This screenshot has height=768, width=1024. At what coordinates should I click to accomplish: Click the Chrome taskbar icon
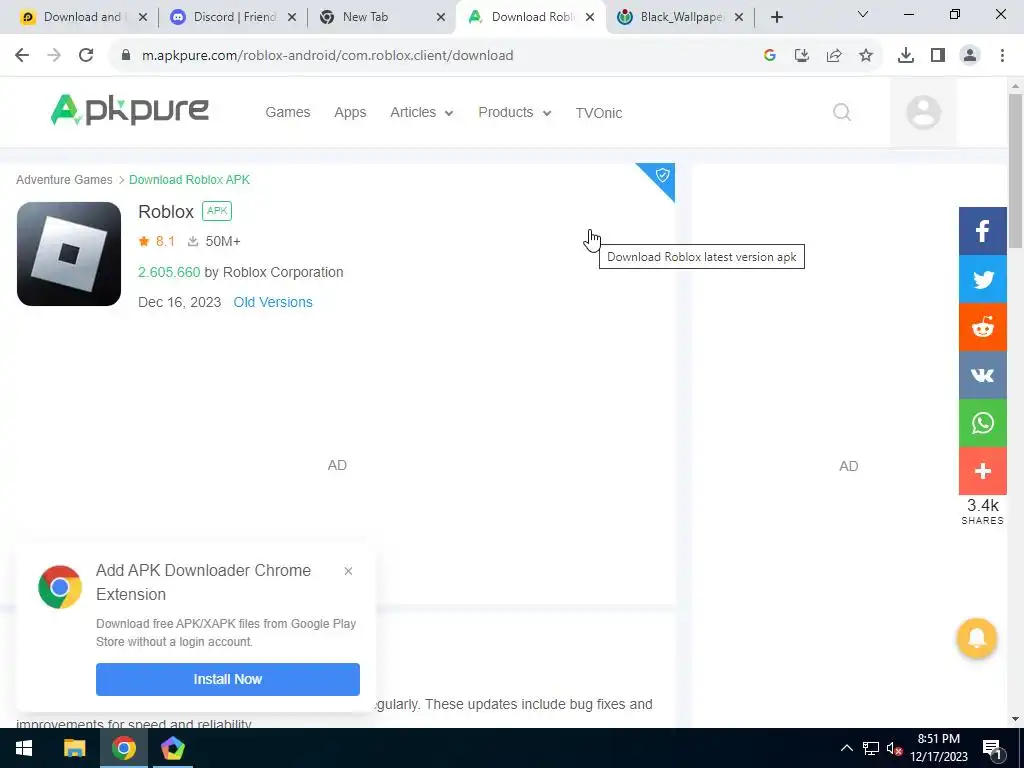pos(123,748)
